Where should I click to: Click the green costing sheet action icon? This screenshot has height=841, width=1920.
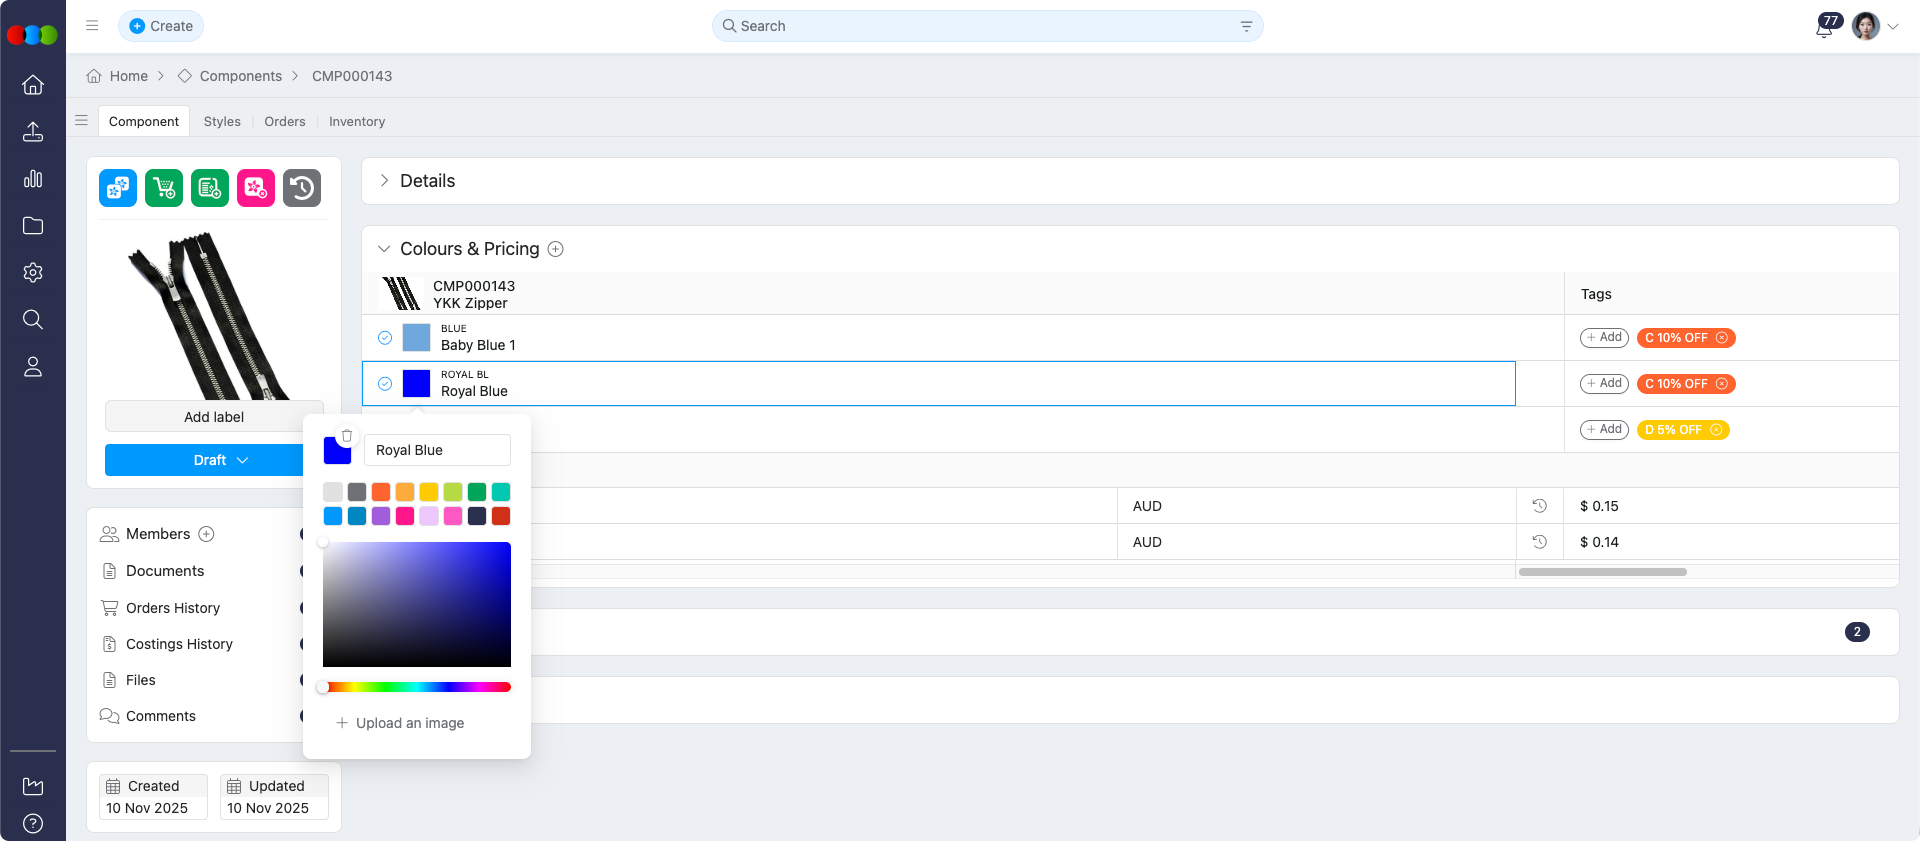point(210,188)
